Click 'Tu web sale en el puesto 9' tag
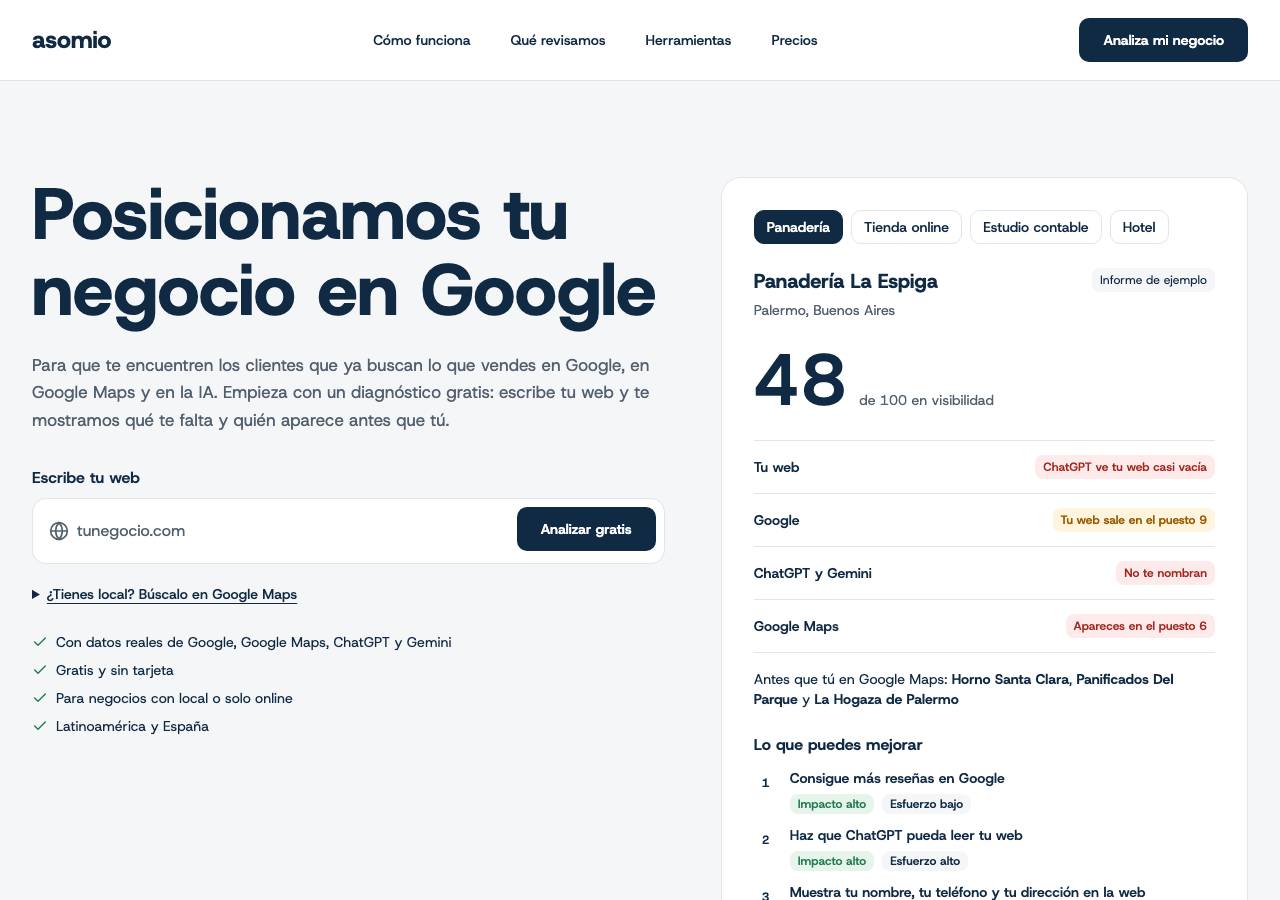1280x900 pixels. click(x=1133, y=520)
